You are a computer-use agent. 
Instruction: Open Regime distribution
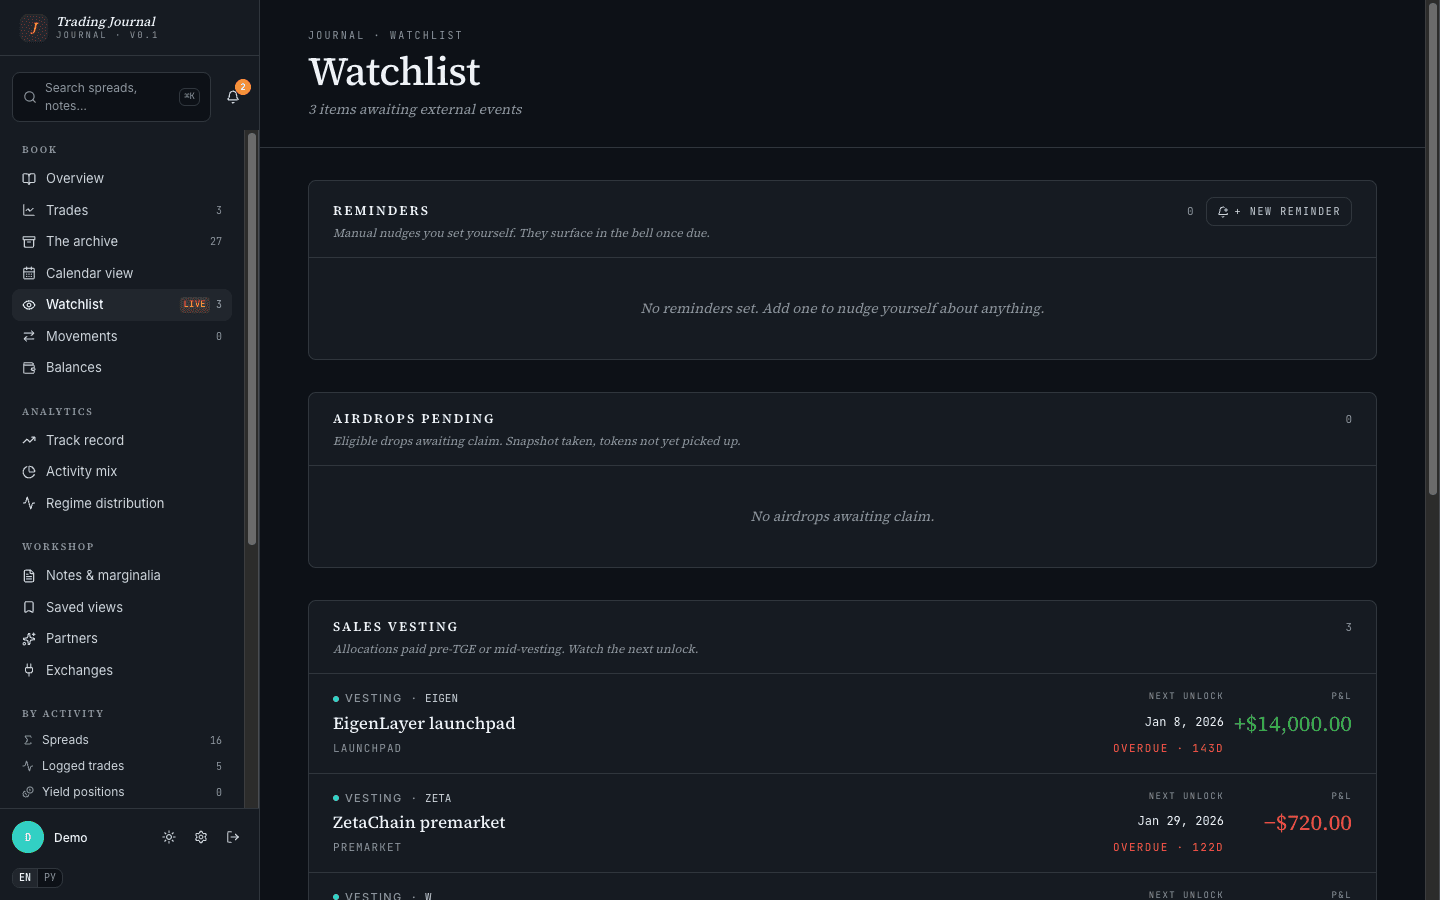click(x=122, y=503)
